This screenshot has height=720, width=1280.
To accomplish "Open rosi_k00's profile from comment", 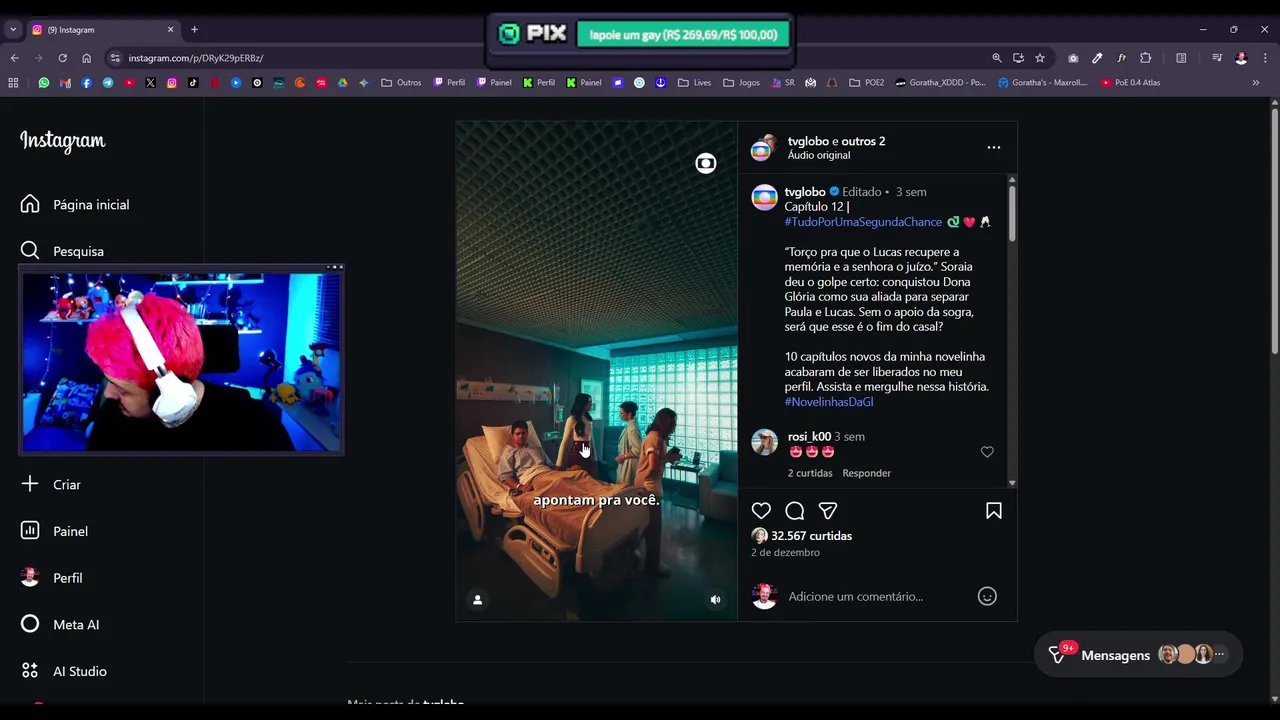I will point(809,437).
